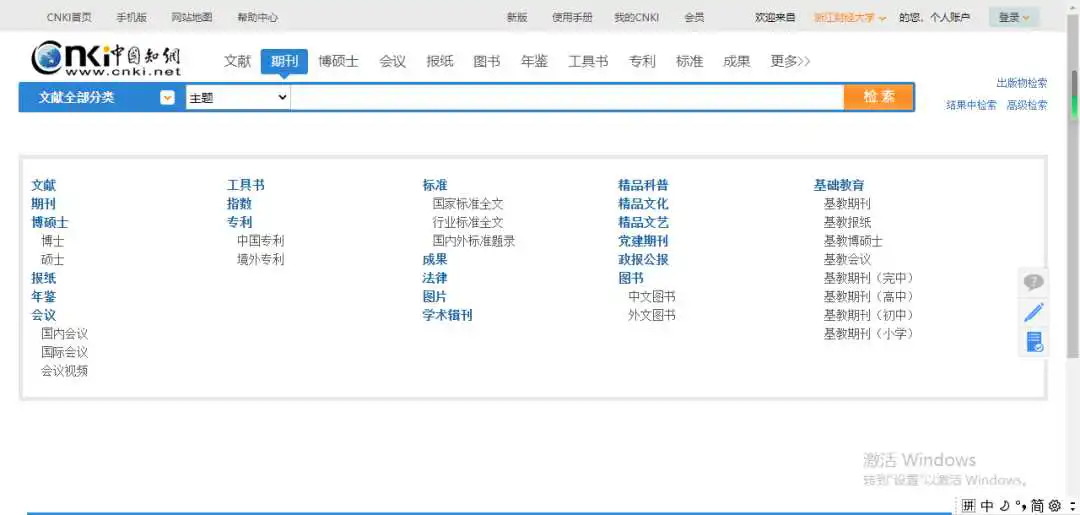Open the 结果中检索 link

[971, 105]
